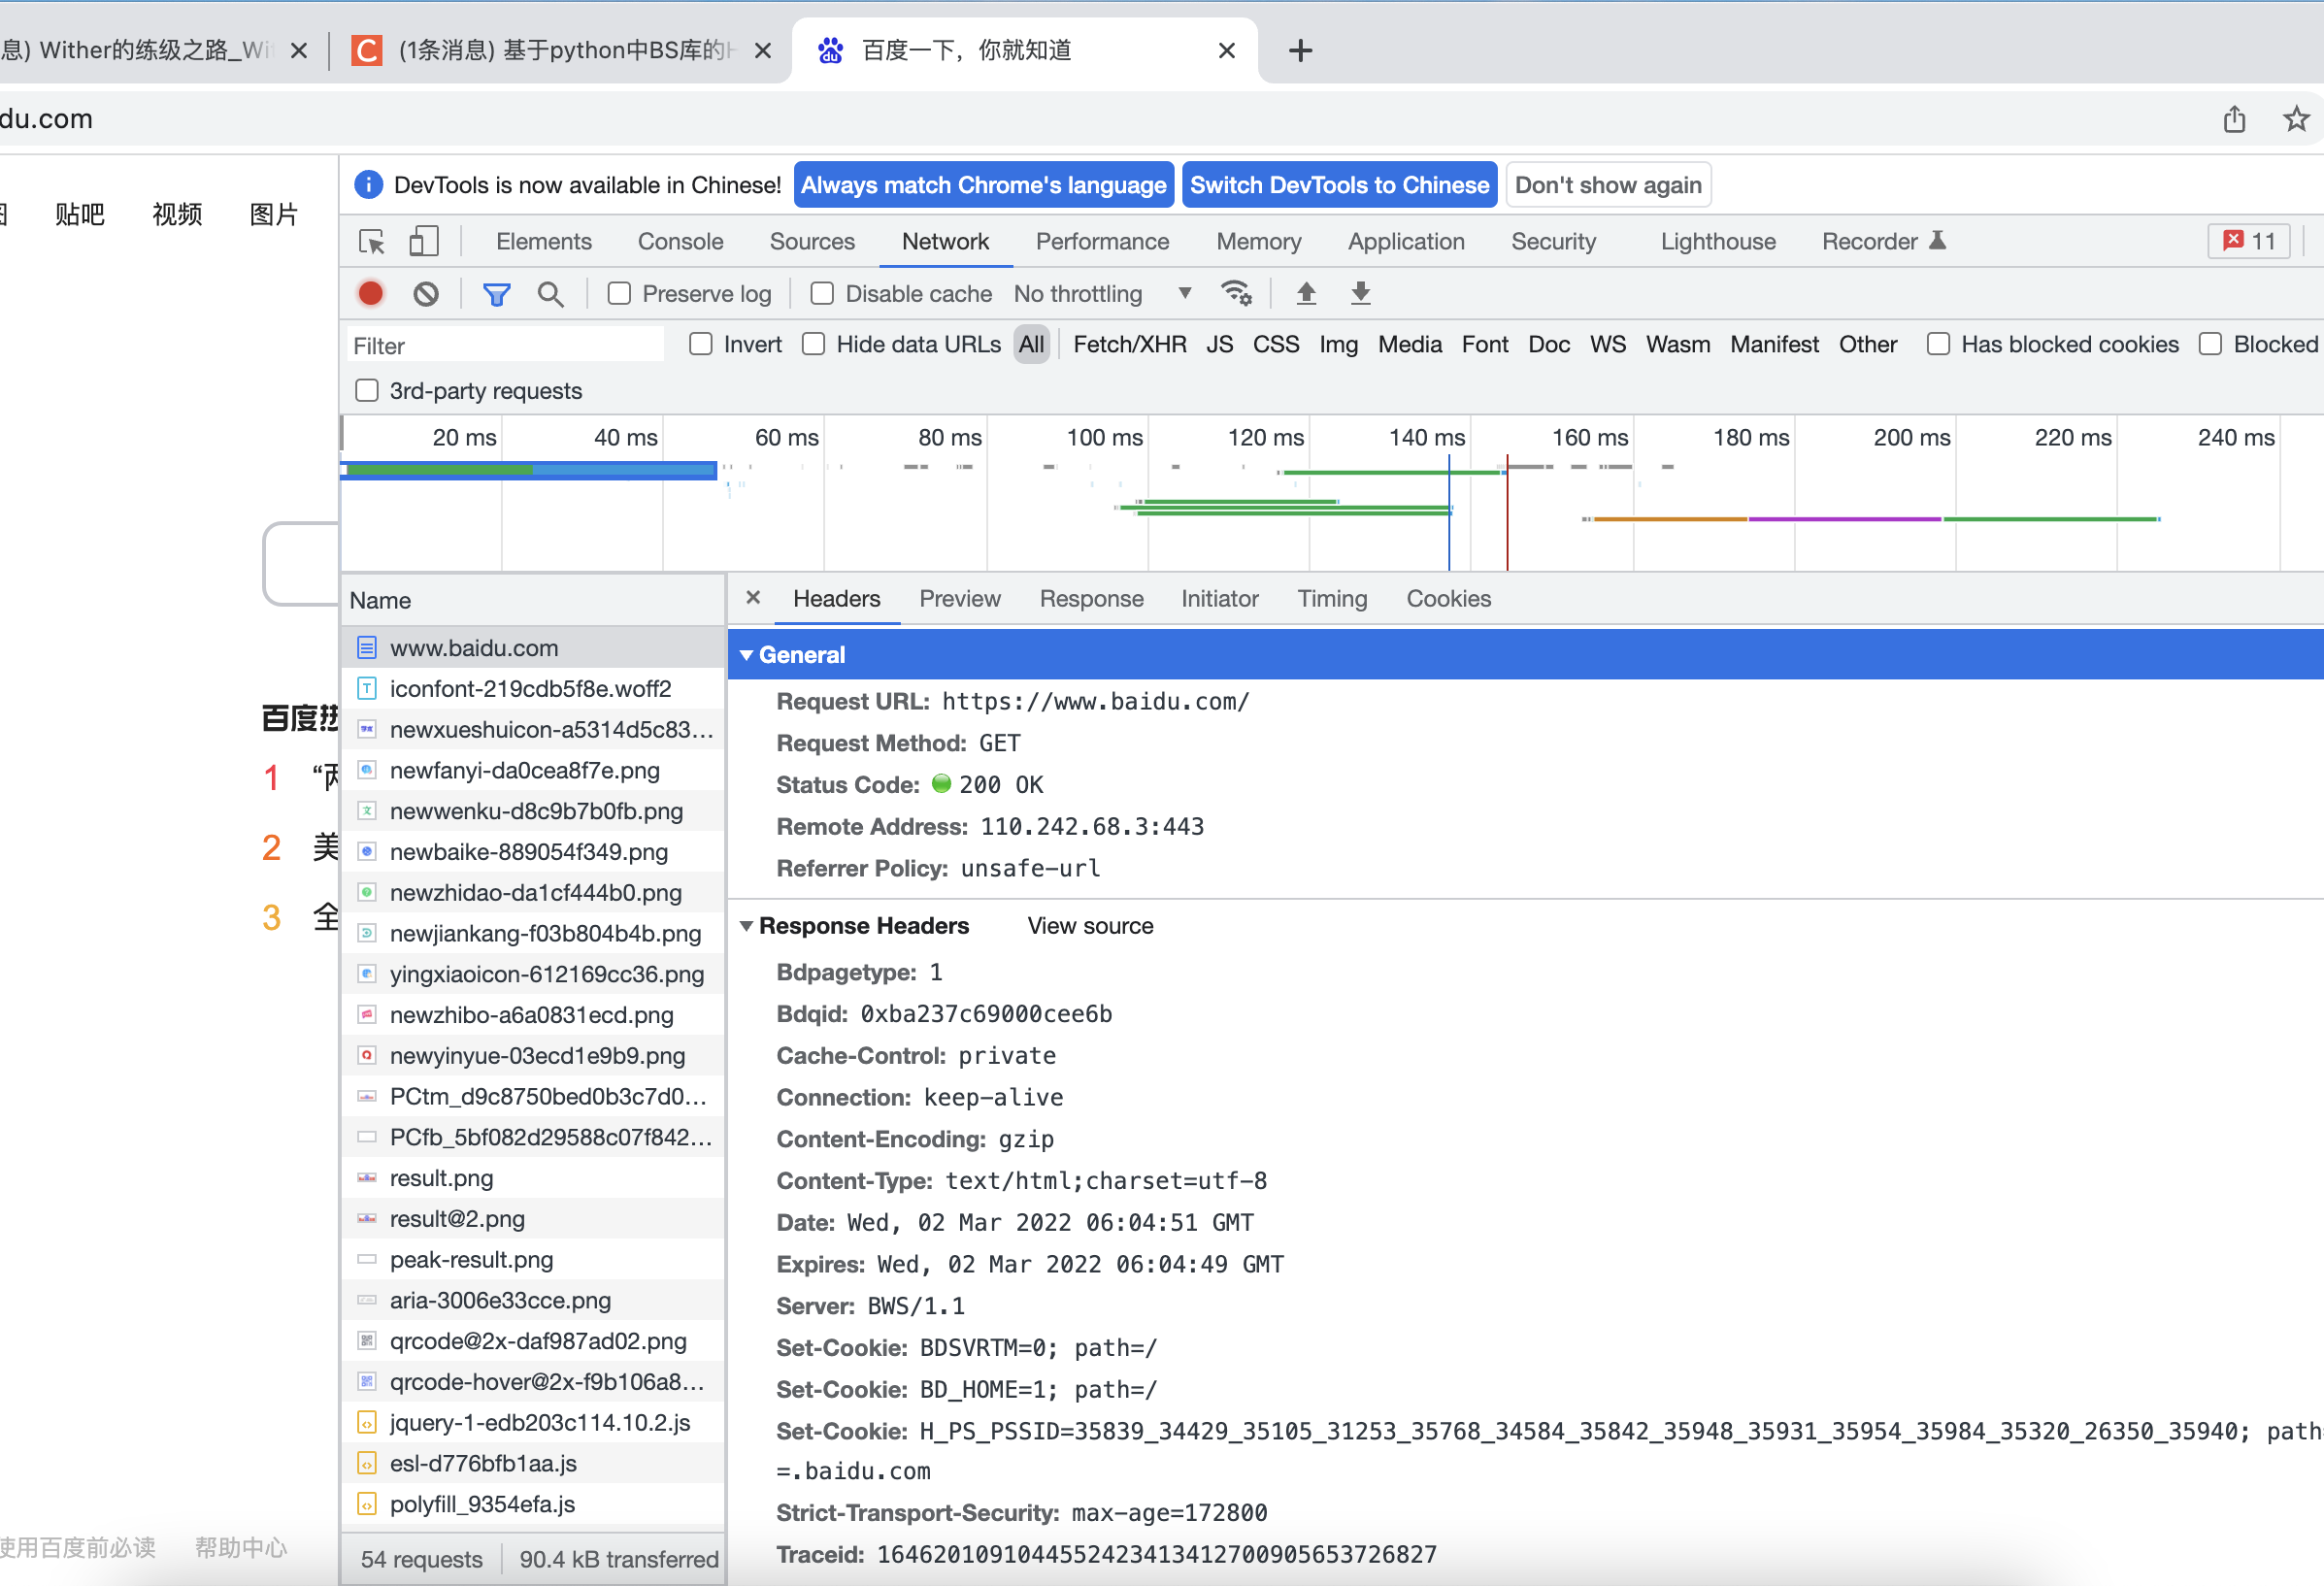The width and height of the screenshot is (2324, 1586).
Task: Enable the Preserve log checkbox
Action: (x=620, y=293)
